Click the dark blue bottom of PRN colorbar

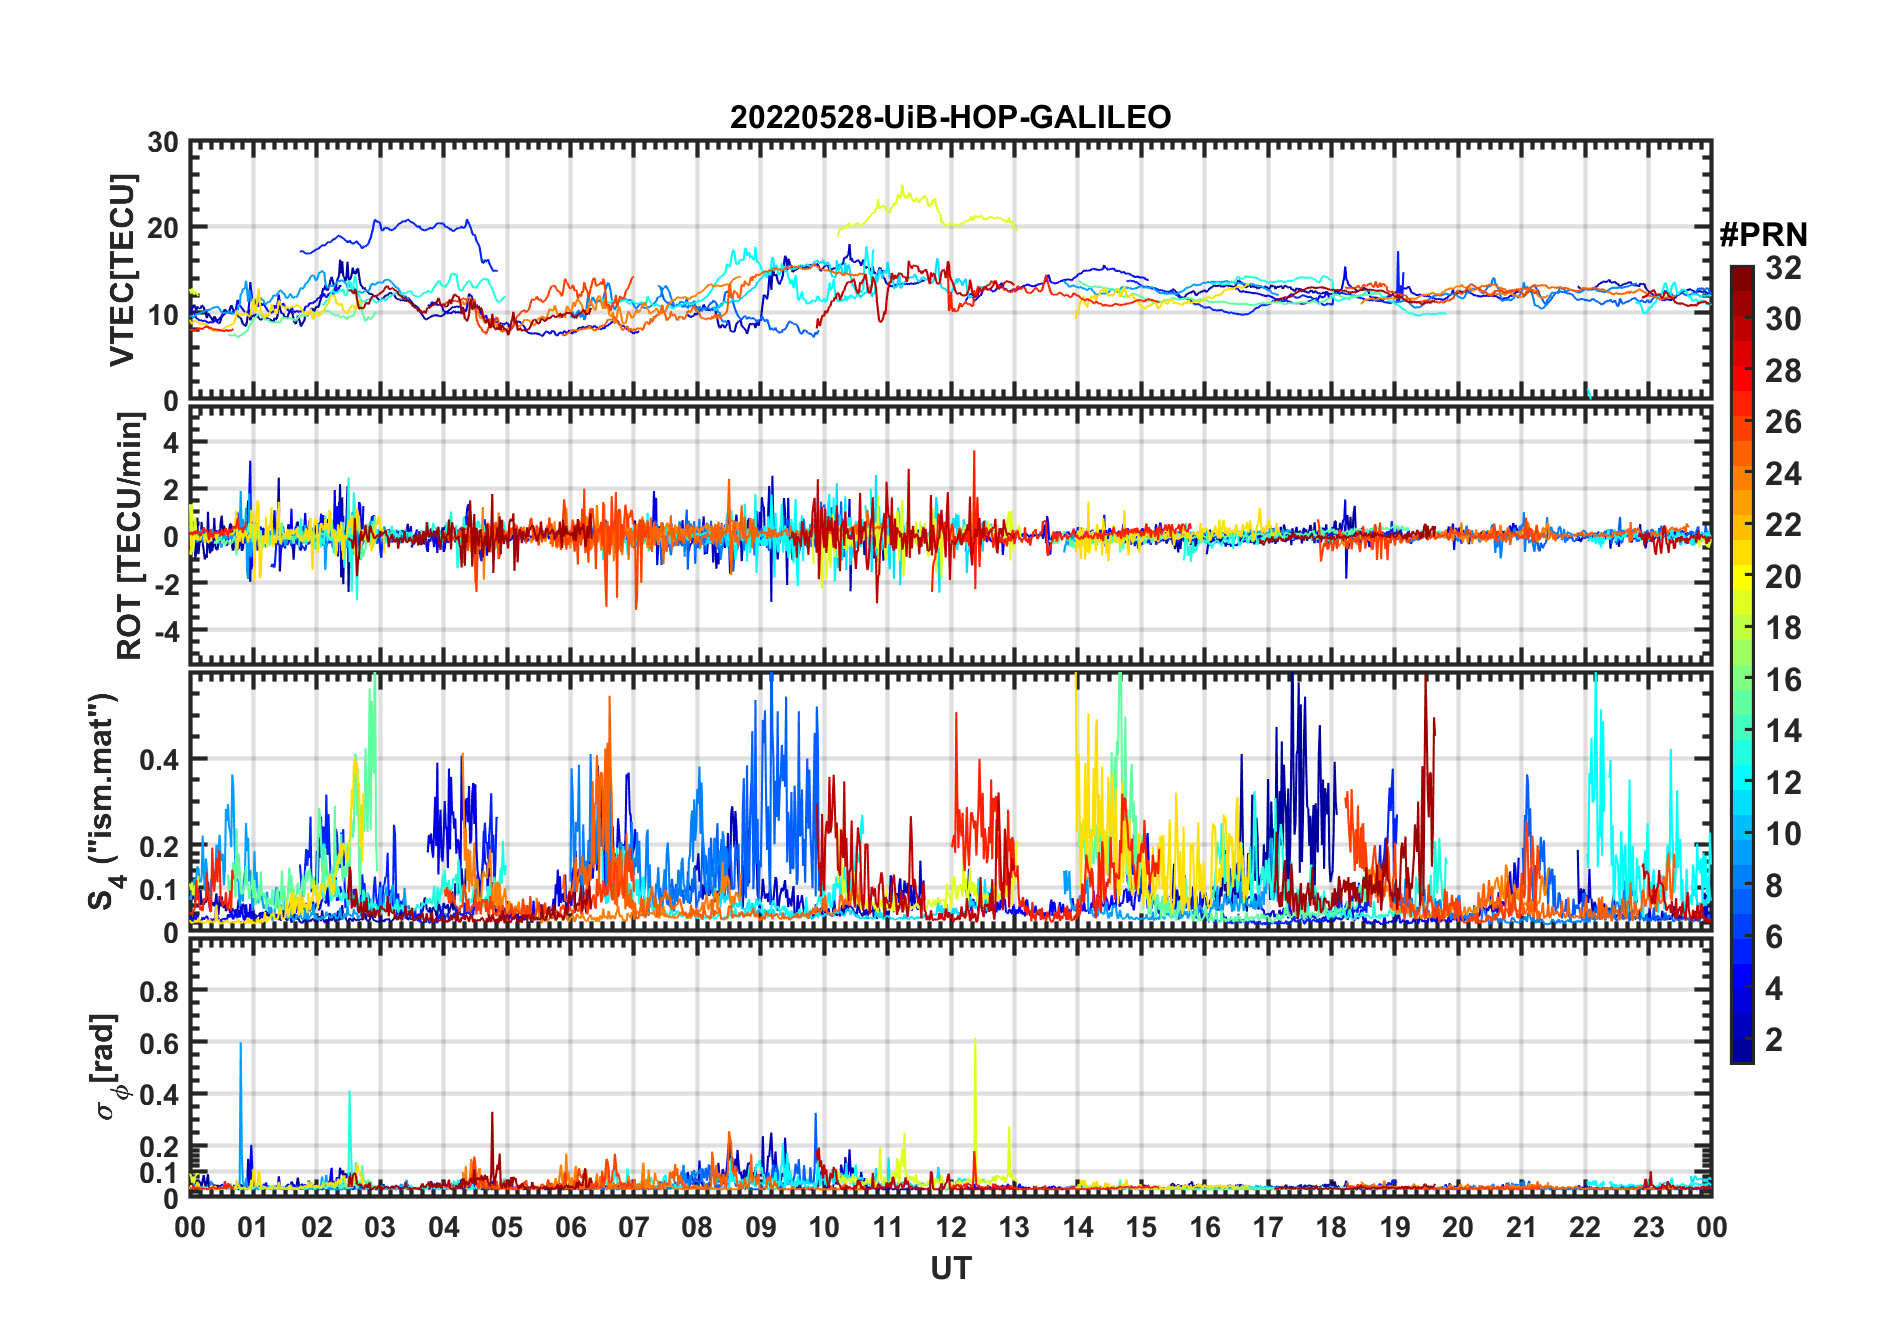tap(1742, 1050)
